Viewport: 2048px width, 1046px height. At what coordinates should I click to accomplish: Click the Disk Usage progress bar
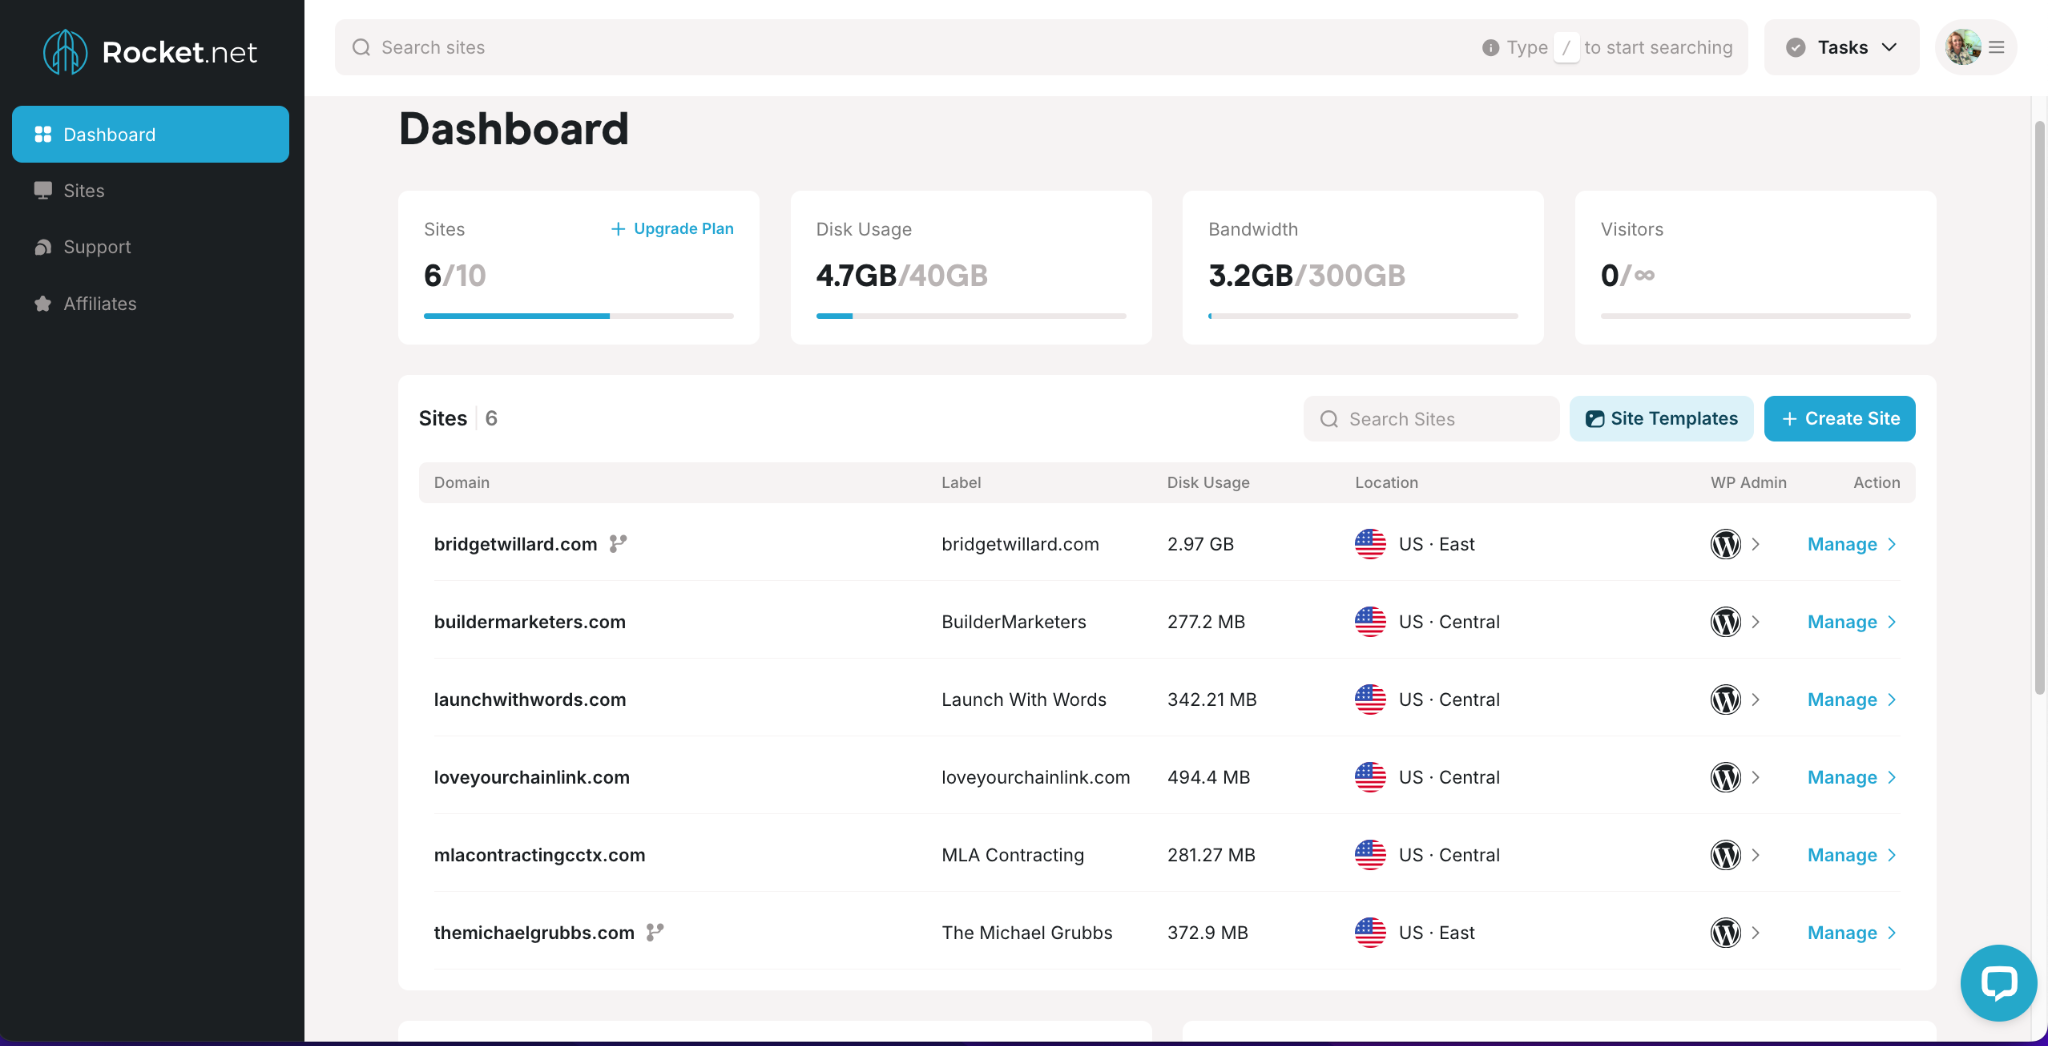click(x=970, y=316)
